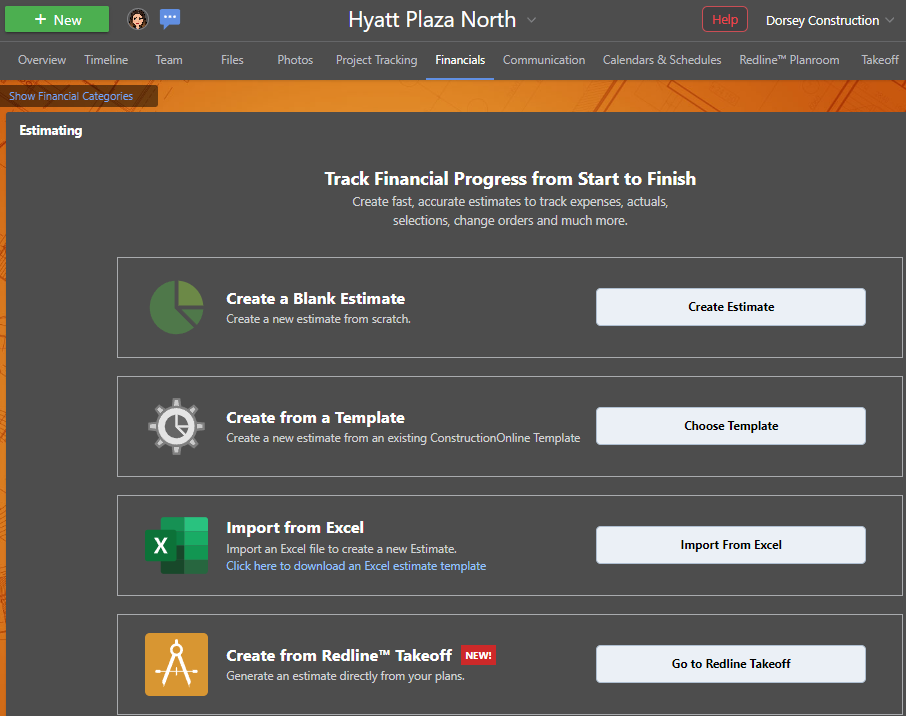The image size is (906, 716).
Task: Expand the Hyatt Plaza North project dropdown
Action: (x=531, y=20)
